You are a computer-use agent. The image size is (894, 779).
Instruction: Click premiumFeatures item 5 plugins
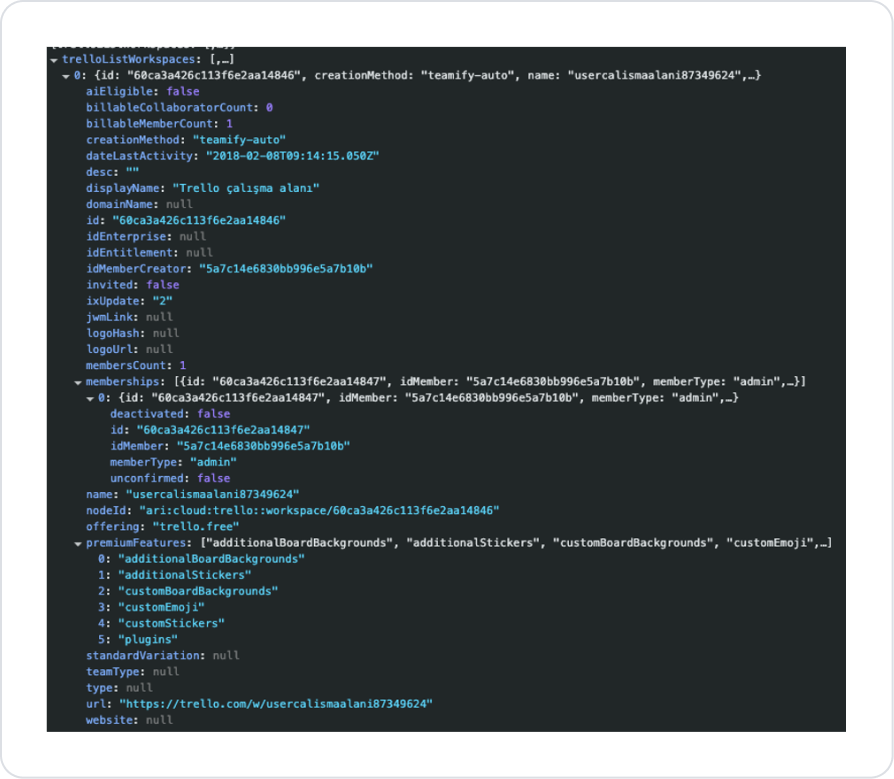pyautogui.click(x=137, y=640)
